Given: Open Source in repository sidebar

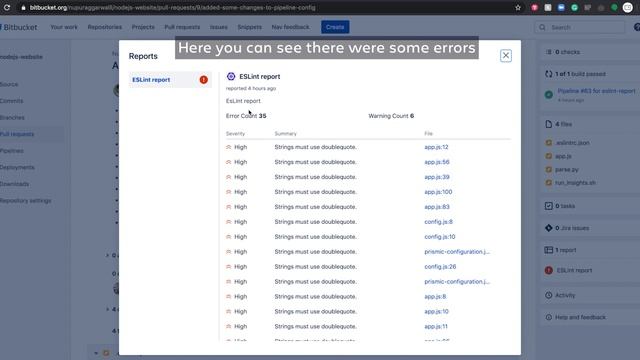Looking at the screenshot, I should (x=9, y=84).
